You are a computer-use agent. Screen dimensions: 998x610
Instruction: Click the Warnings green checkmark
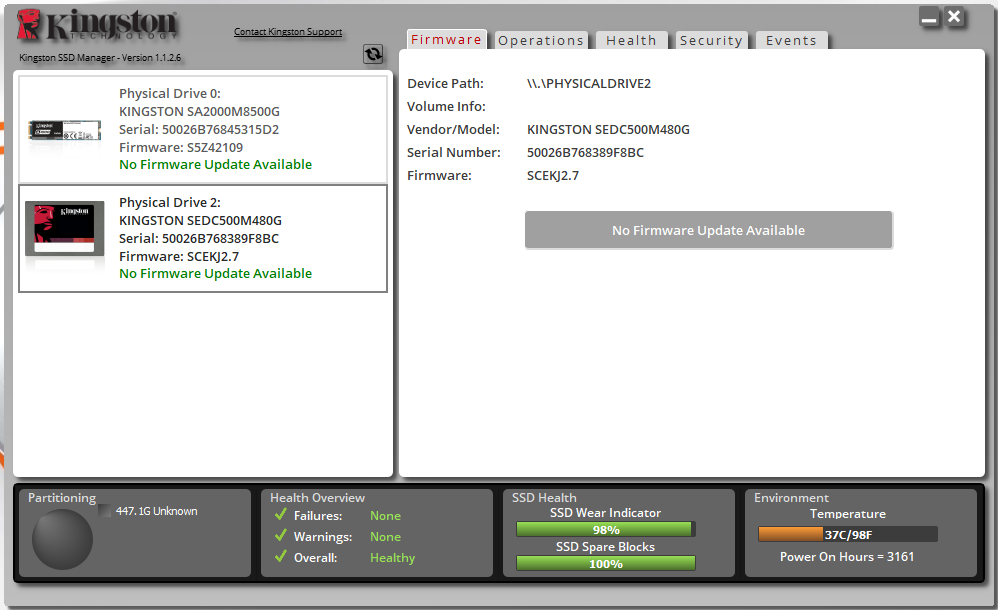(281, 536)
